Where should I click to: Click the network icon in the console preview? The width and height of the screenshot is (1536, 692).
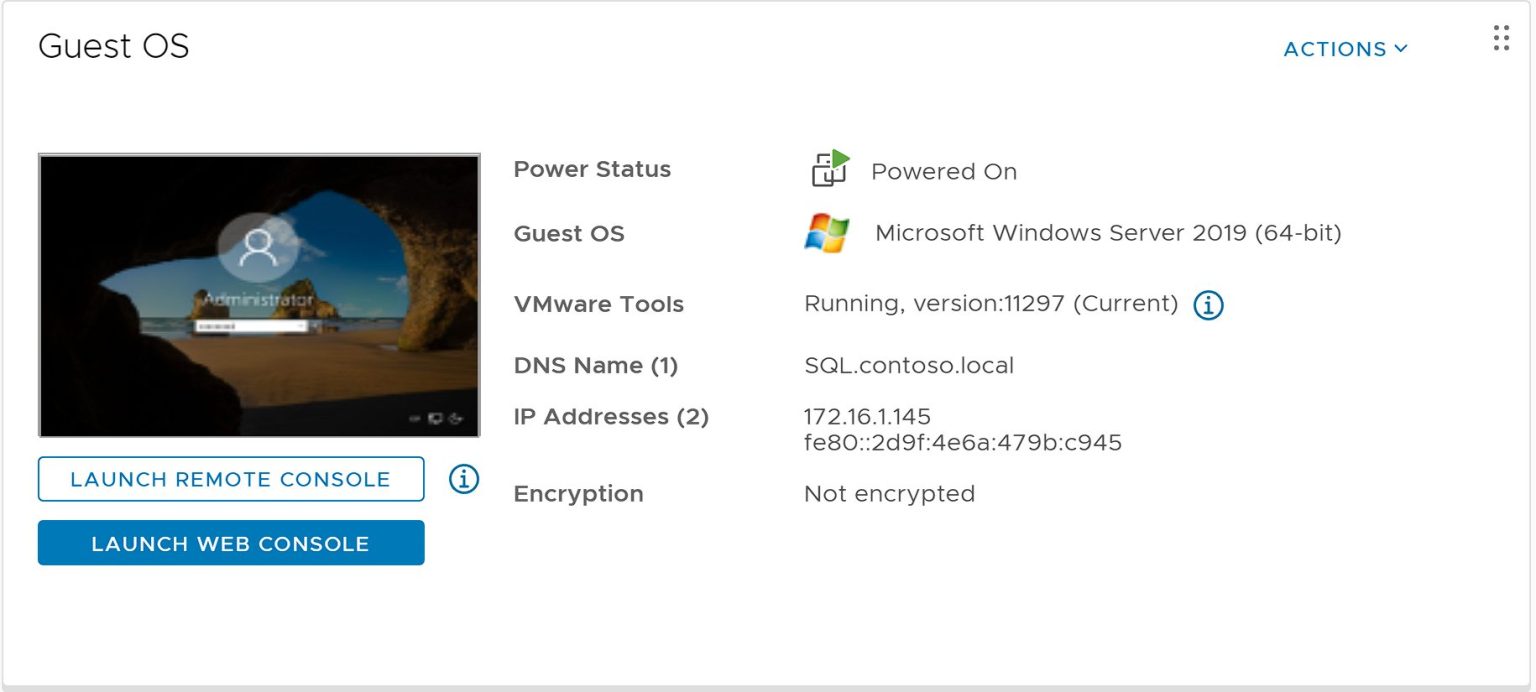416,418
